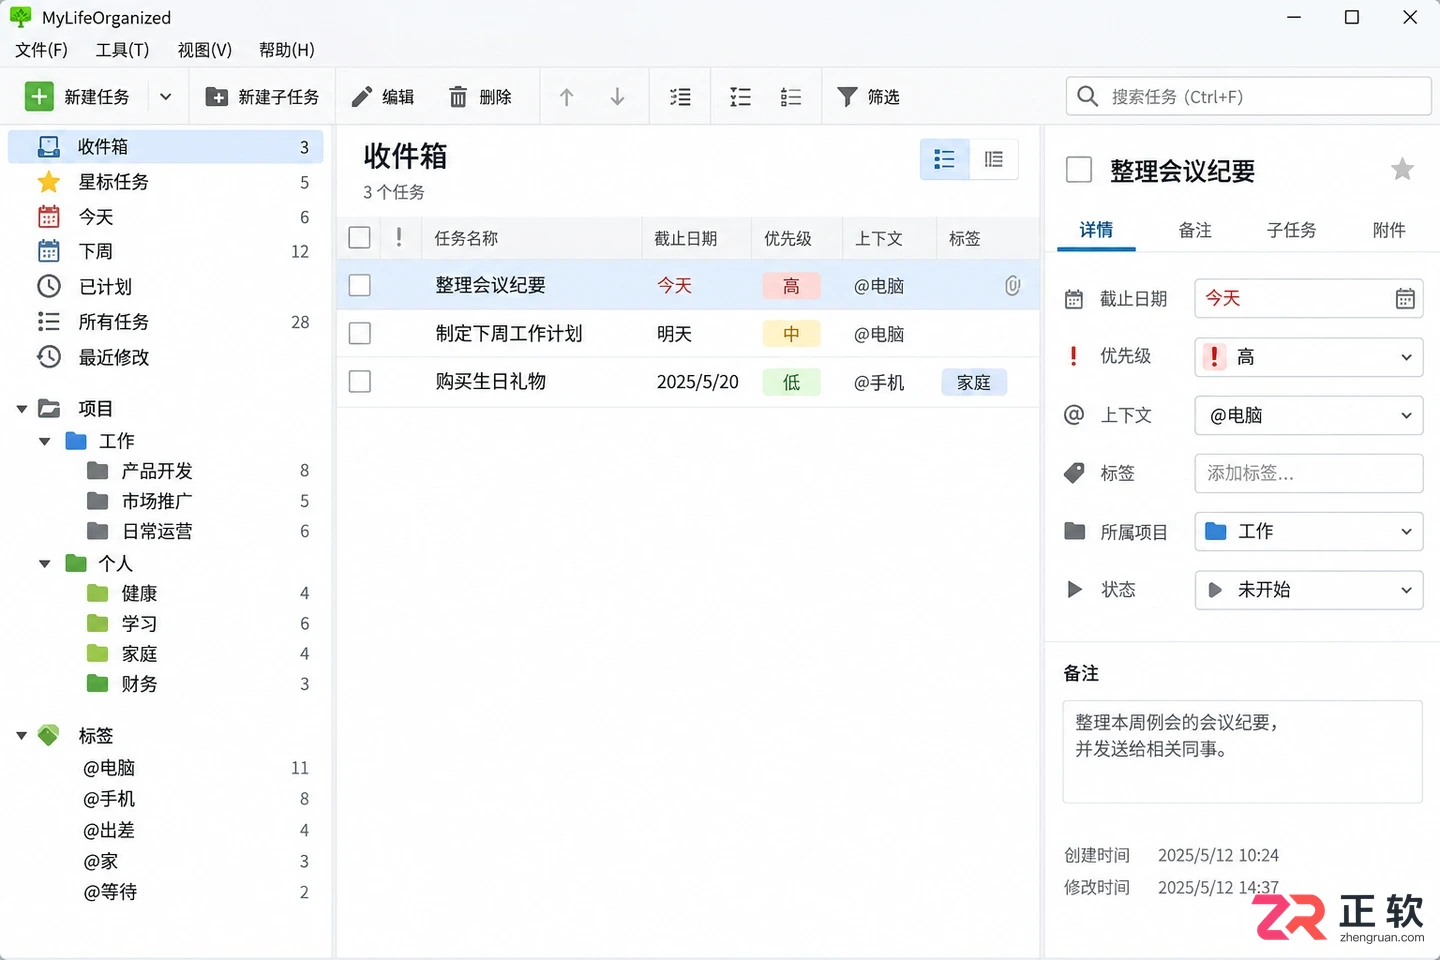Click the bulleted task list toolbar icon

pos(741,97)
